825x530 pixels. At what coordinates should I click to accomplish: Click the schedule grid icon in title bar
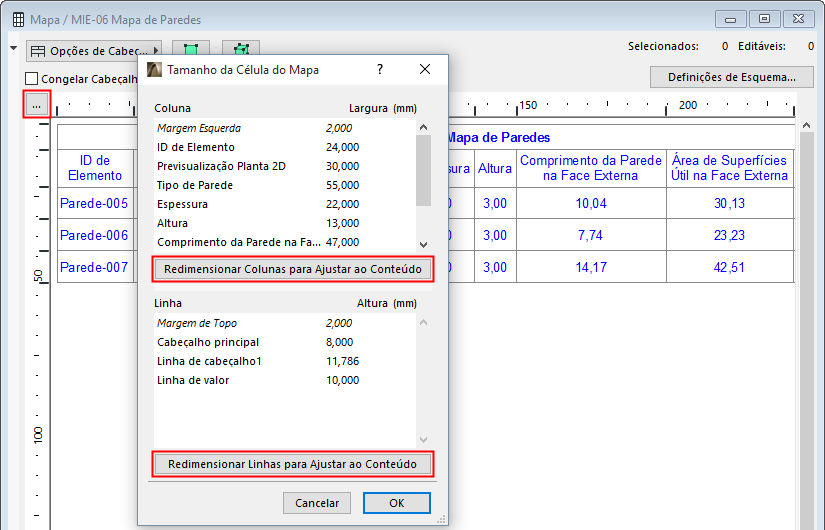click(18, 20)
